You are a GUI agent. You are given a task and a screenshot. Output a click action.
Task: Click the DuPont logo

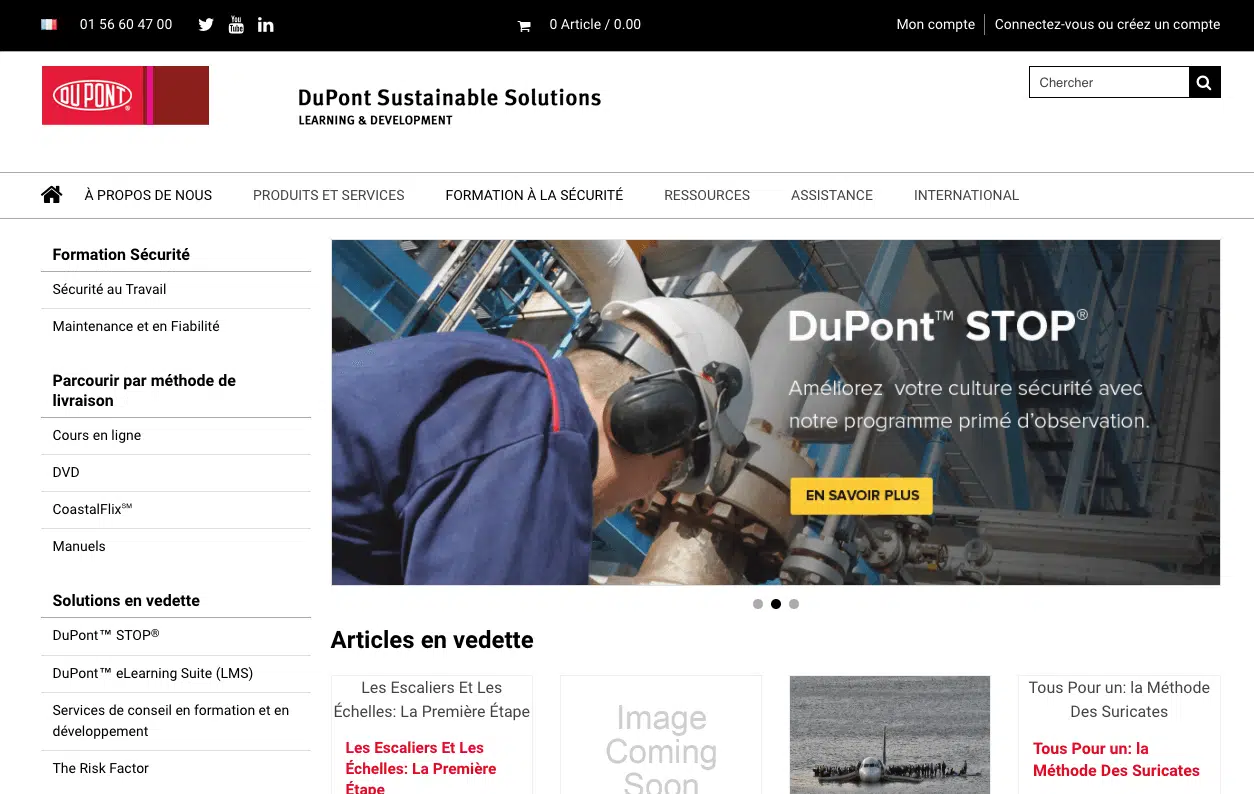point(125,95)
